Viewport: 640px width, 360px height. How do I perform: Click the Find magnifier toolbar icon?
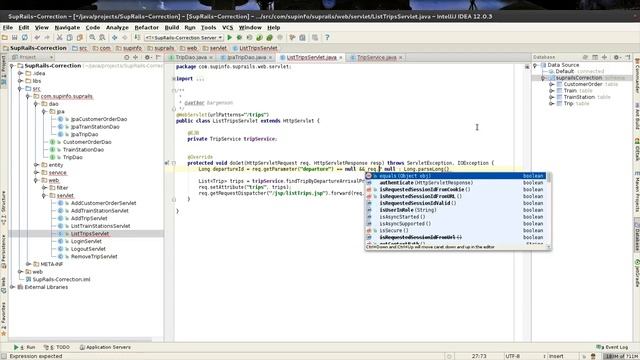[x=92, y=38]
